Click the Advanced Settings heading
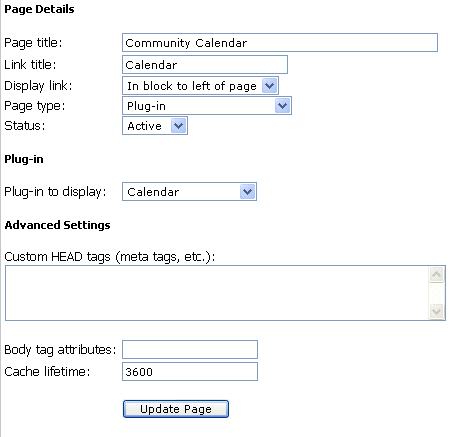This screenshot has width=456, height=437. tap(57, 225)
